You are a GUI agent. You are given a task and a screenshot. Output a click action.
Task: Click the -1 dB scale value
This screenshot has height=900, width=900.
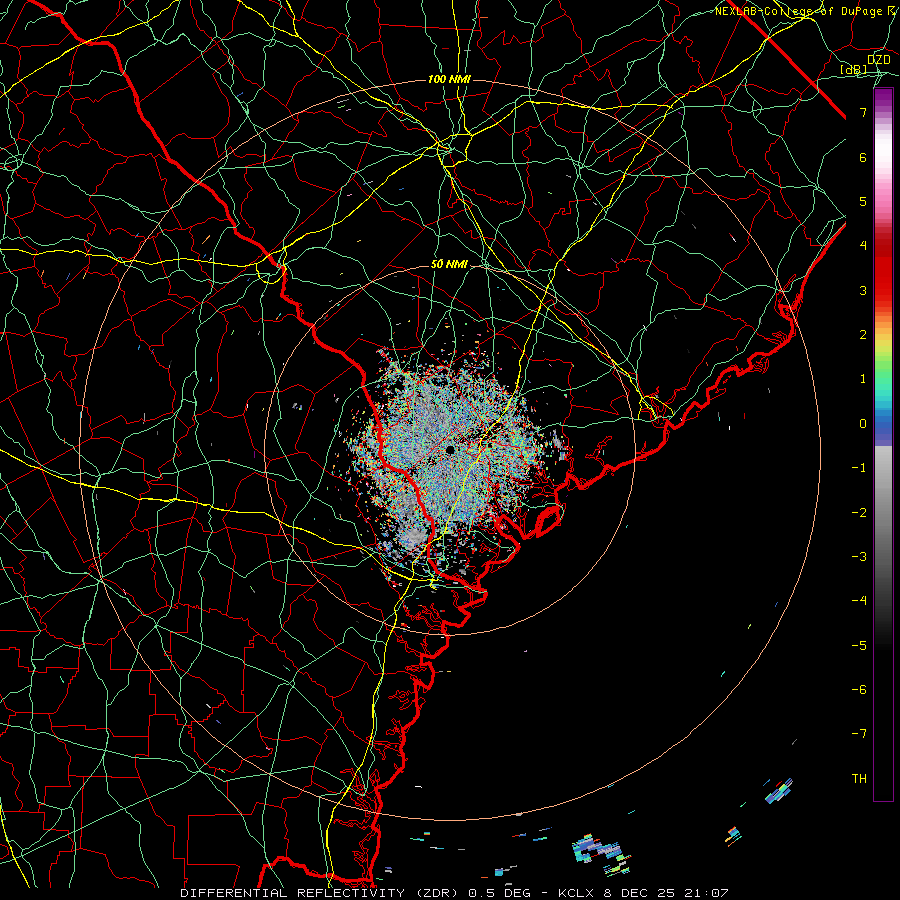tap(859, 468)
